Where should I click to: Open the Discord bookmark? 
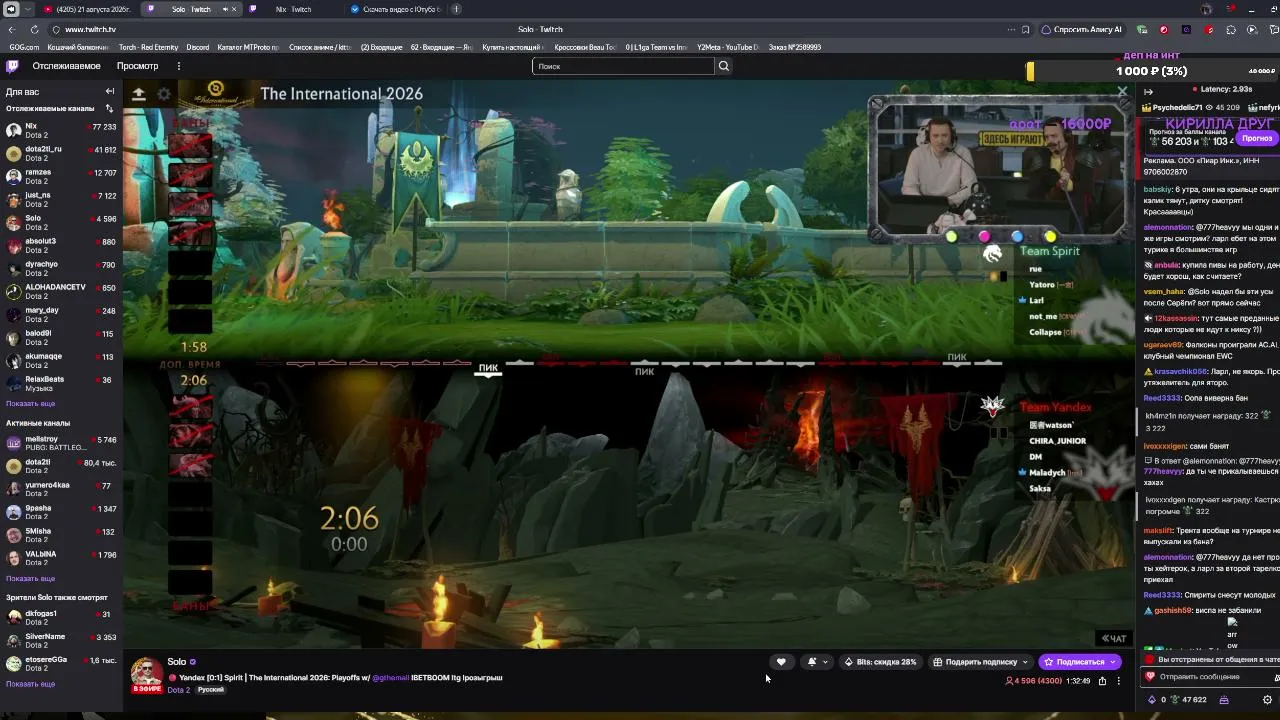[198, 47]
